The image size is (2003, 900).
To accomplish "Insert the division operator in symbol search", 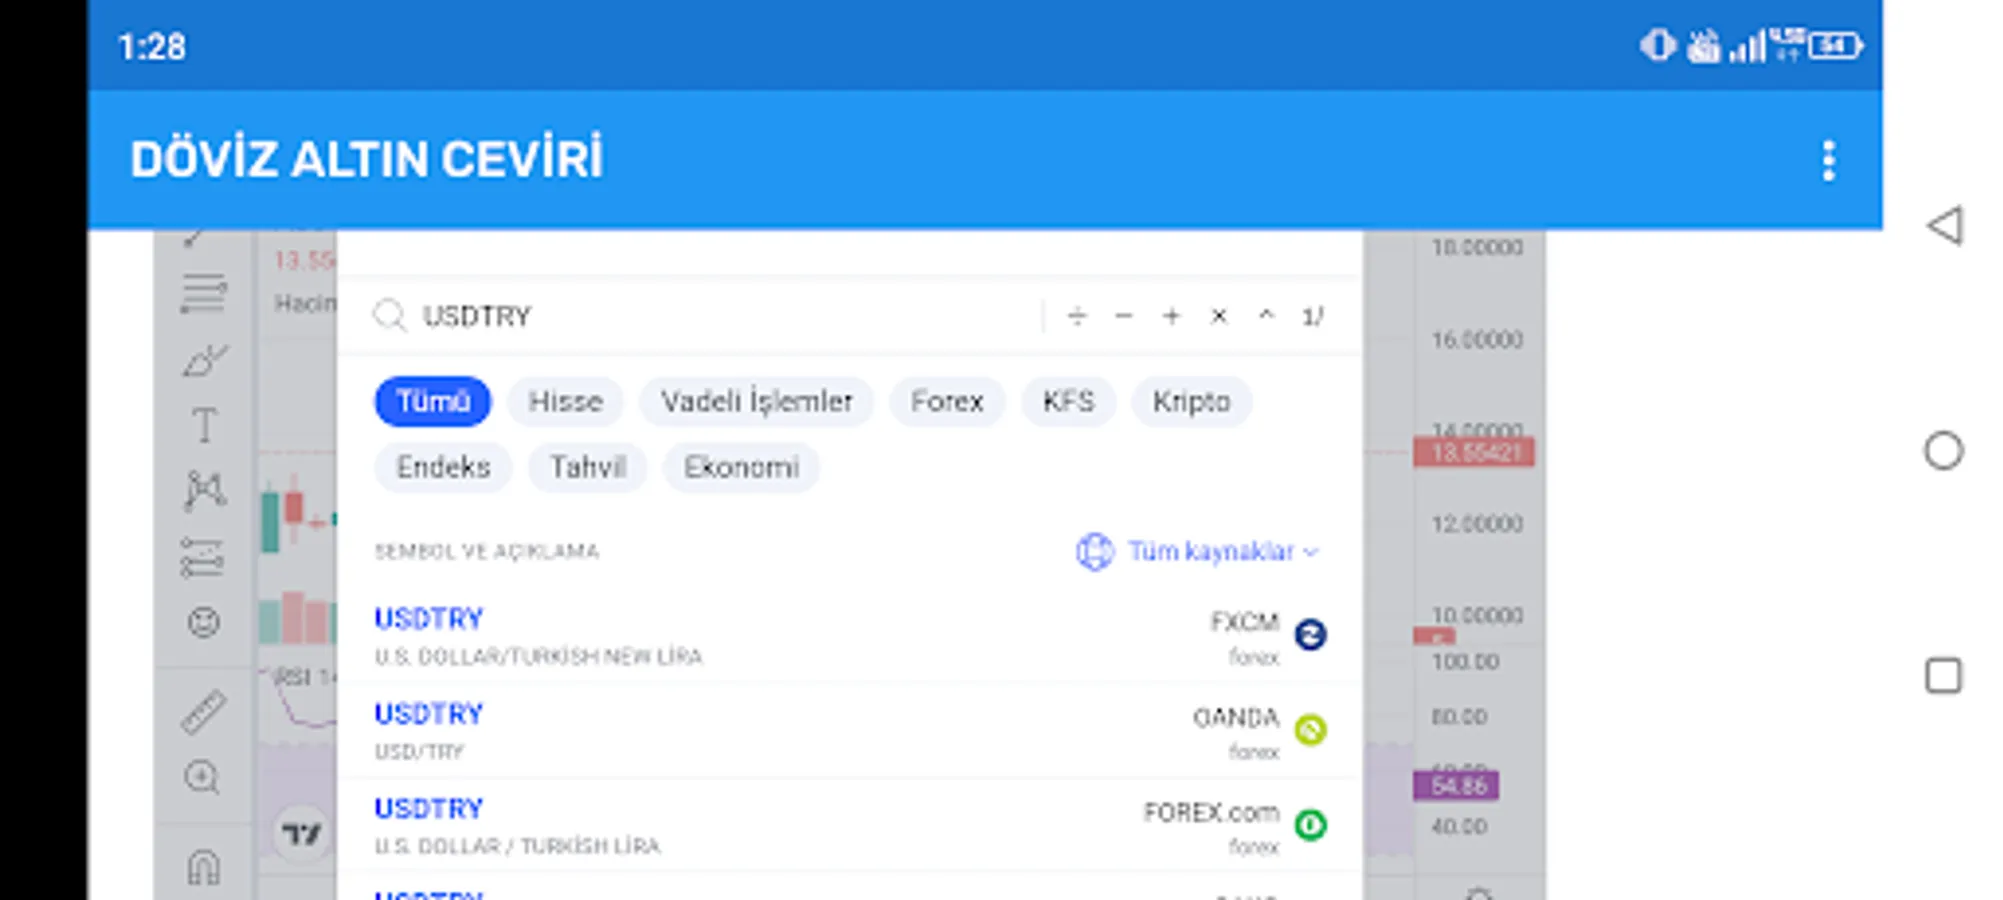I will tap(1076, 316).
